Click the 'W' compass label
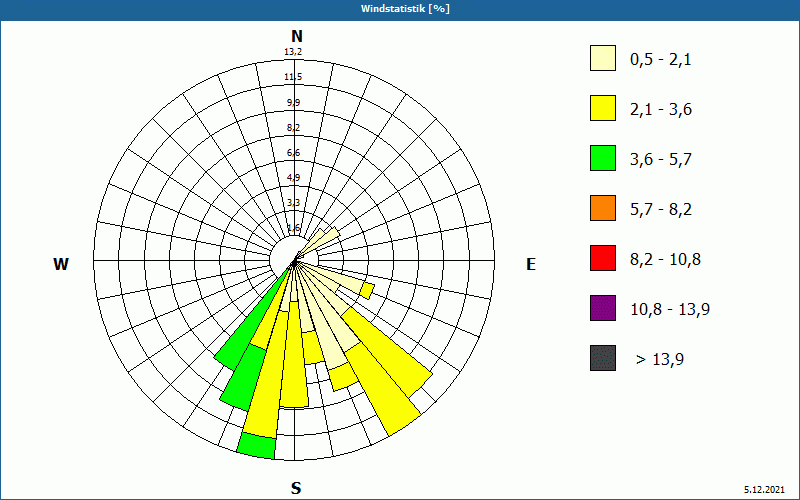Image resolution: width=800 pixels, height=500 pixels. point(61,264)
